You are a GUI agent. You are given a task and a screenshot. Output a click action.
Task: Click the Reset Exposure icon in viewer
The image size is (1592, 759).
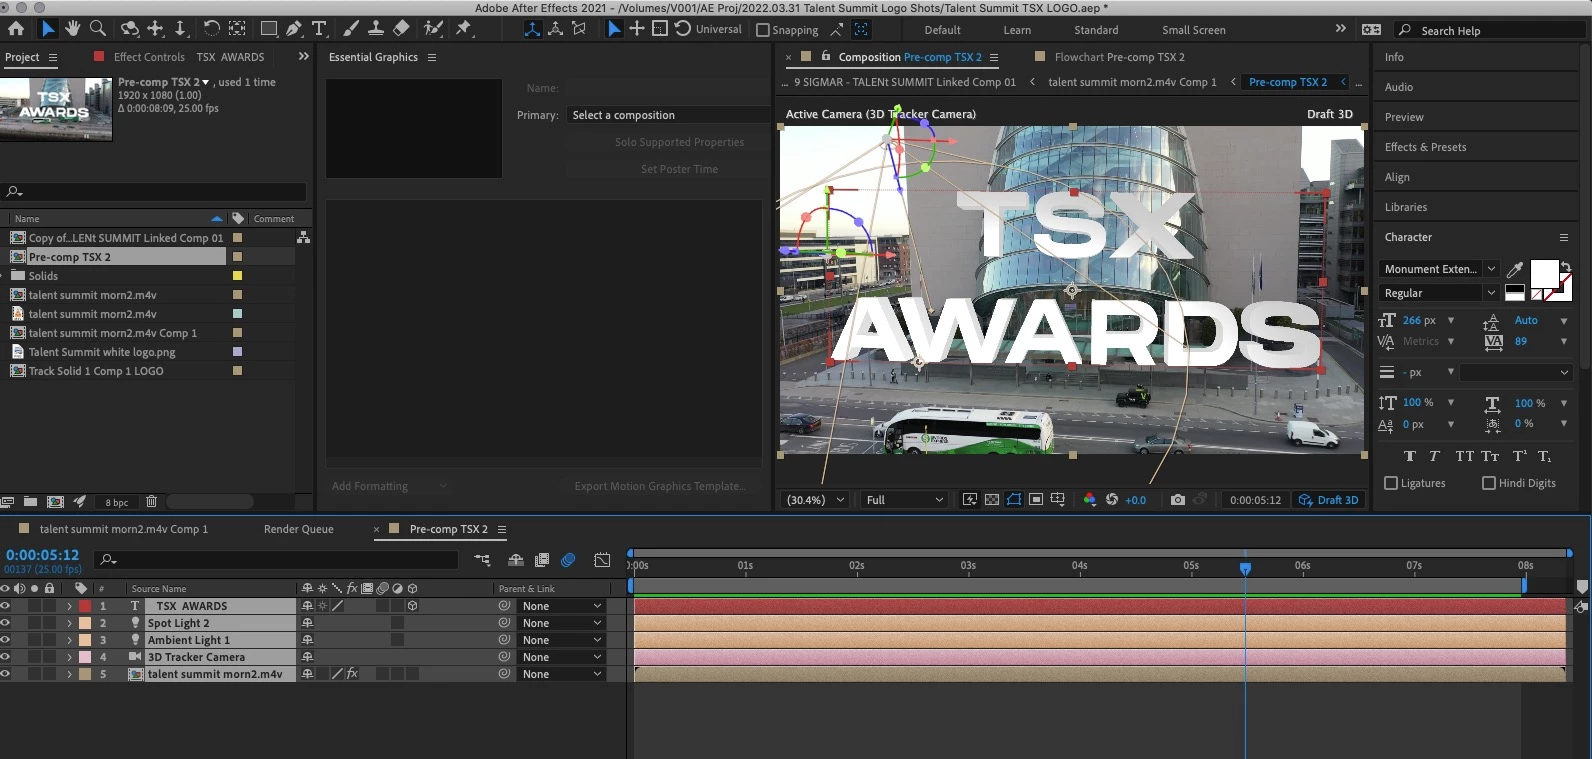coord(1111,499)
